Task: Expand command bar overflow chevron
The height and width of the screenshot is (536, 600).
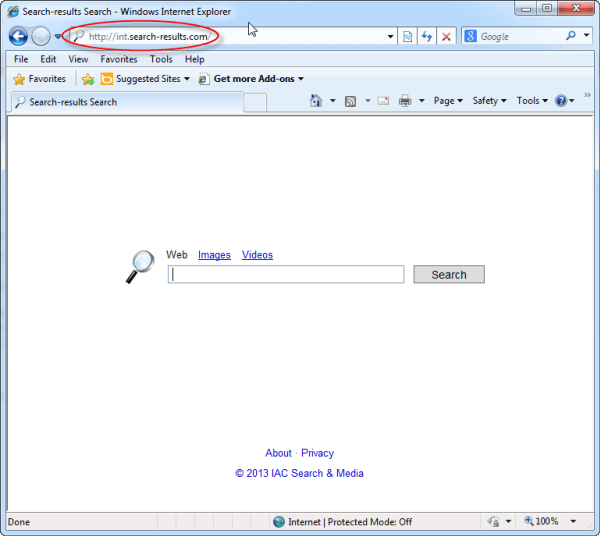Action: (587, 95)
